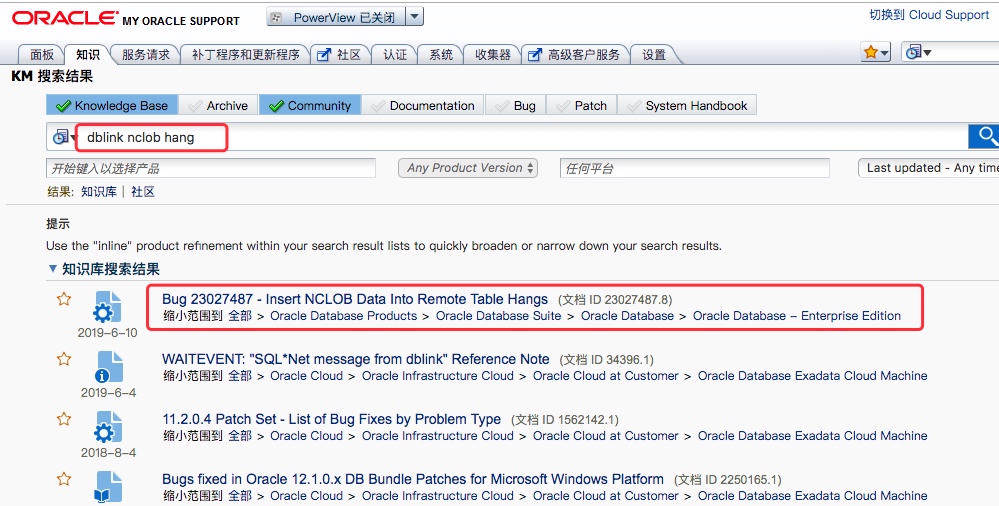
Task: Jump to 知识库 results link
Action: click(99, 191)
